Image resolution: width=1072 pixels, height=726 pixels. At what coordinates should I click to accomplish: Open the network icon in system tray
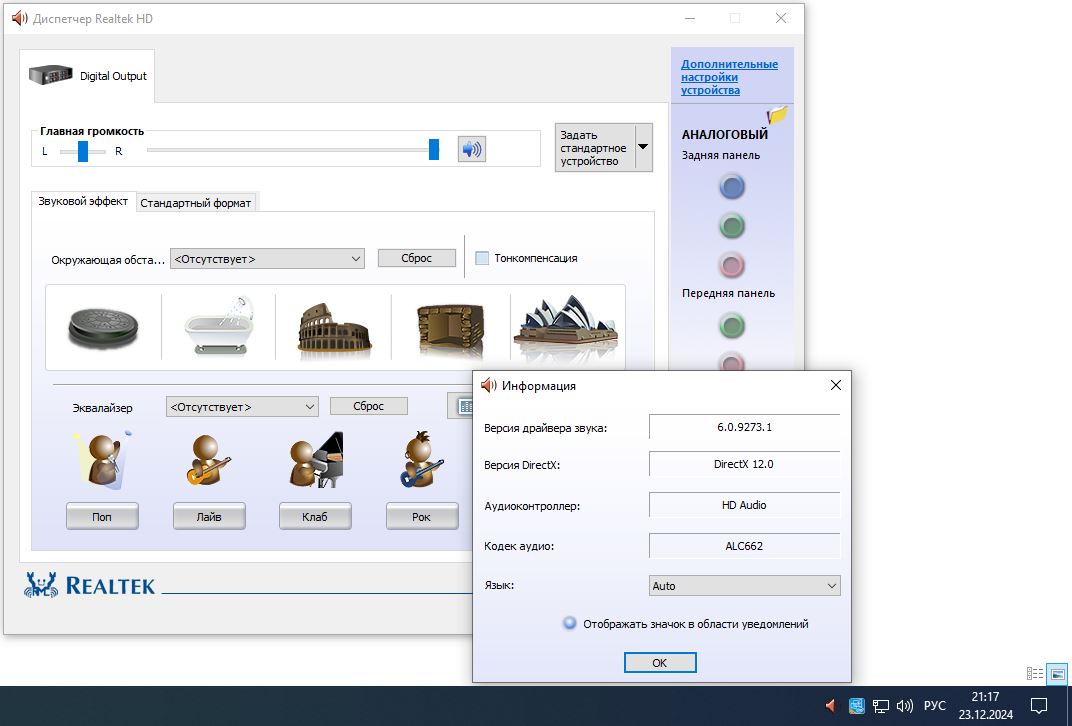pyautogui.click(x=881, y=706)
